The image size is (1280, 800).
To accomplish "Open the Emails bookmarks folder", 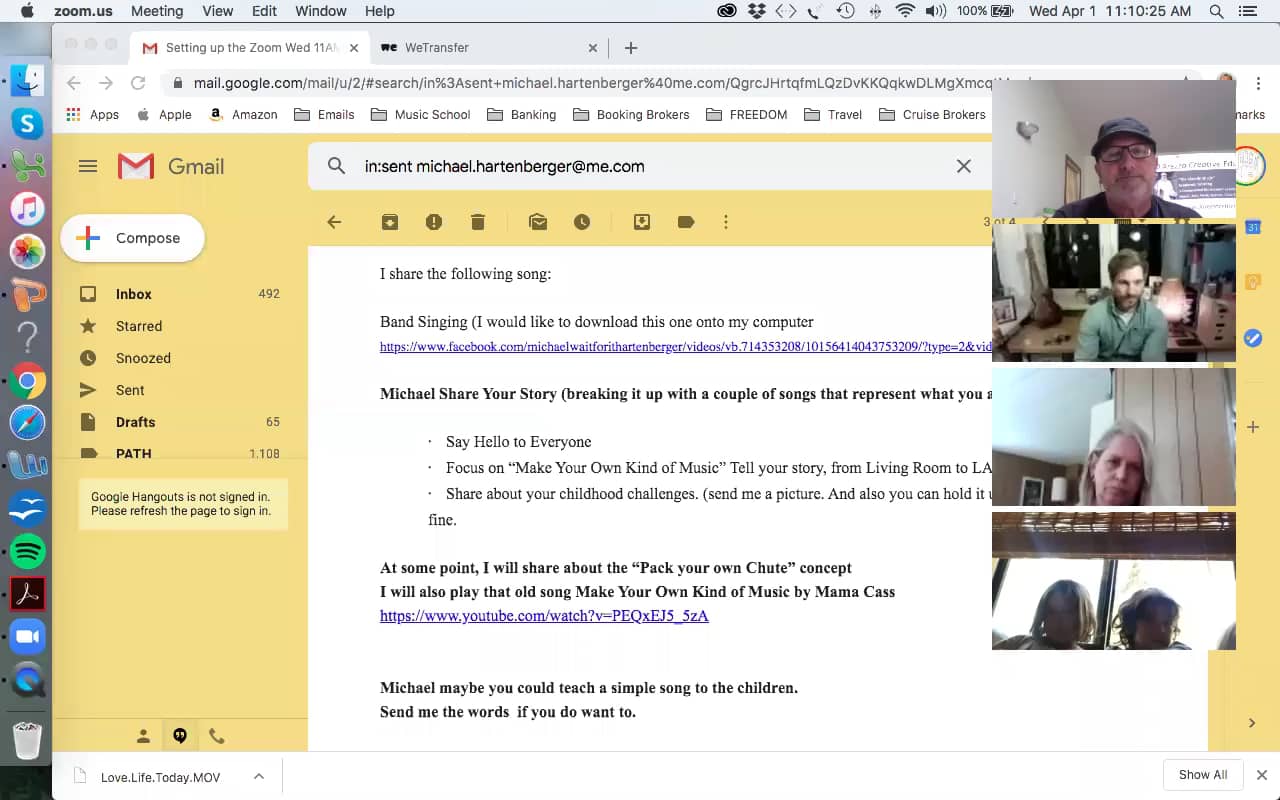I will pyautogui.click(x=324, y=115).
